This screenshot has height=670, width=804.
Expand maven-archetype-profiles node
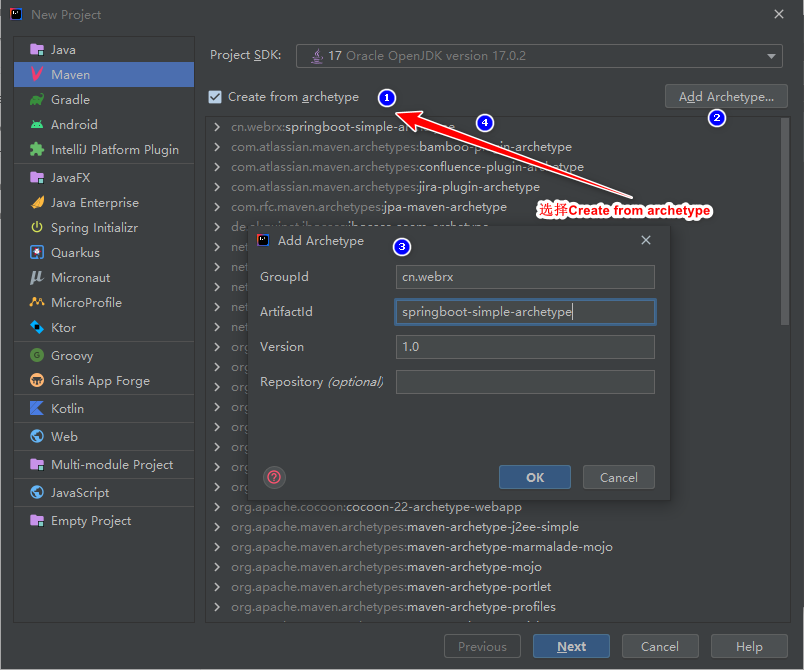click(x=217, y=607)
